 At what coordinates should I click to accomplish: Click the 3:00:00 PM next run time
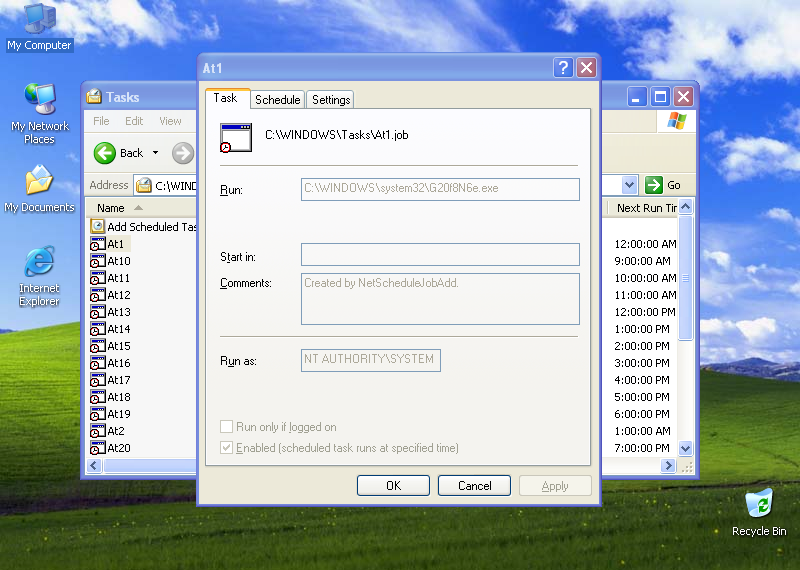(642, 363)
